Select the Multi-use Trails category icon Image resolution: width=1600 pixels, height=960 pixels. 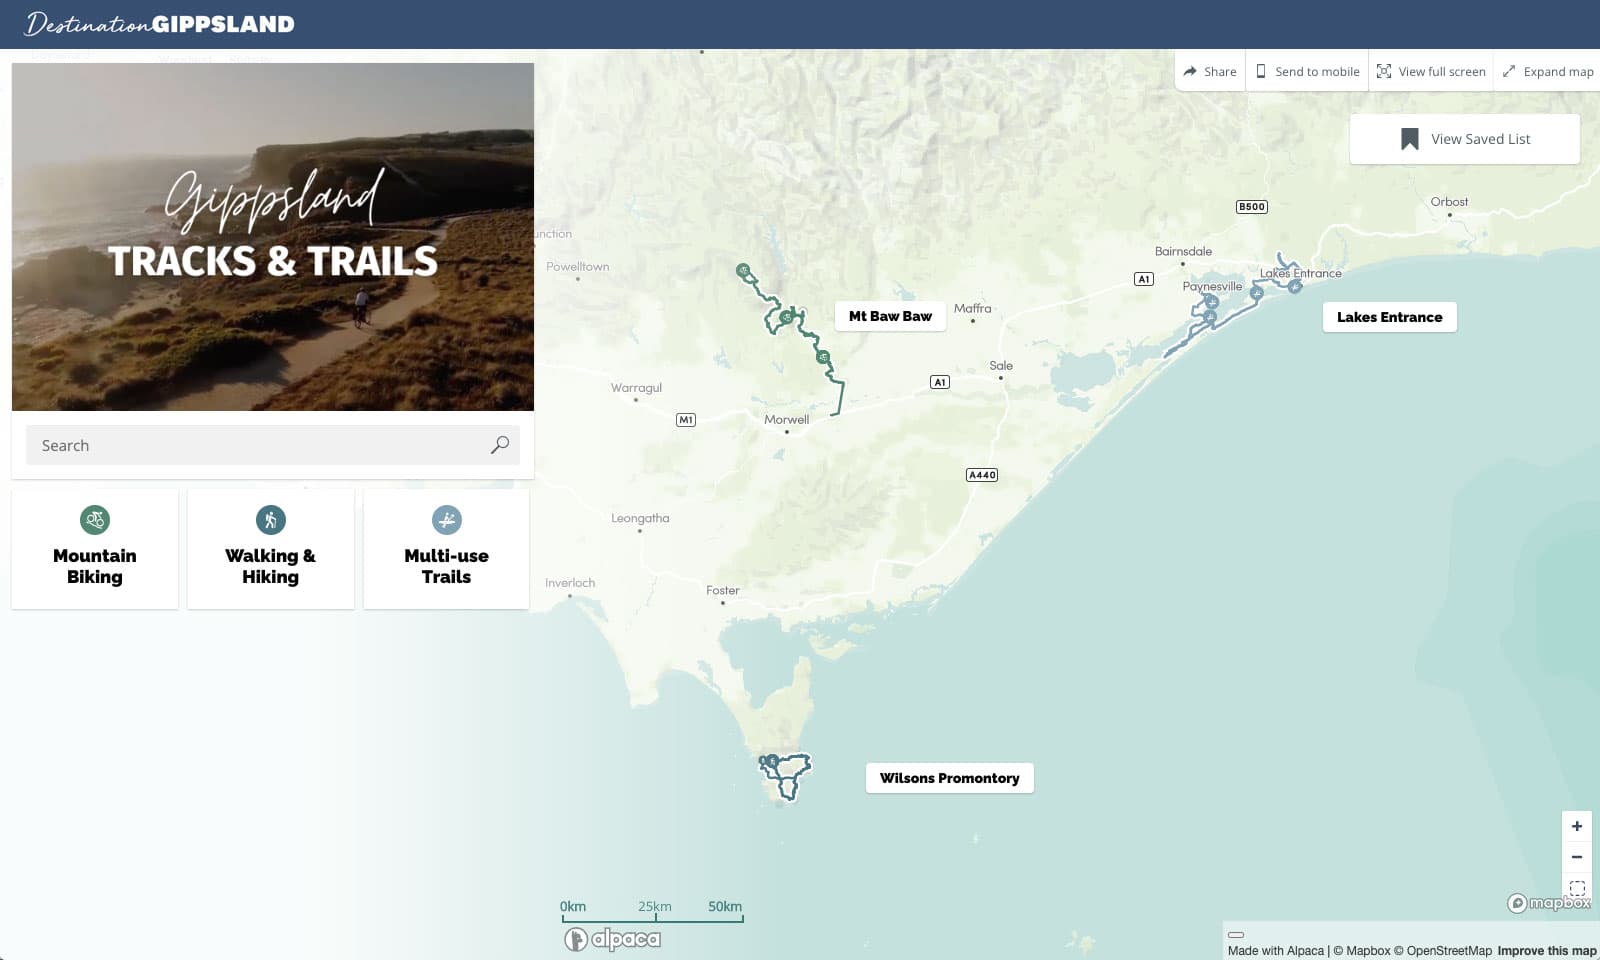(445, 520)
